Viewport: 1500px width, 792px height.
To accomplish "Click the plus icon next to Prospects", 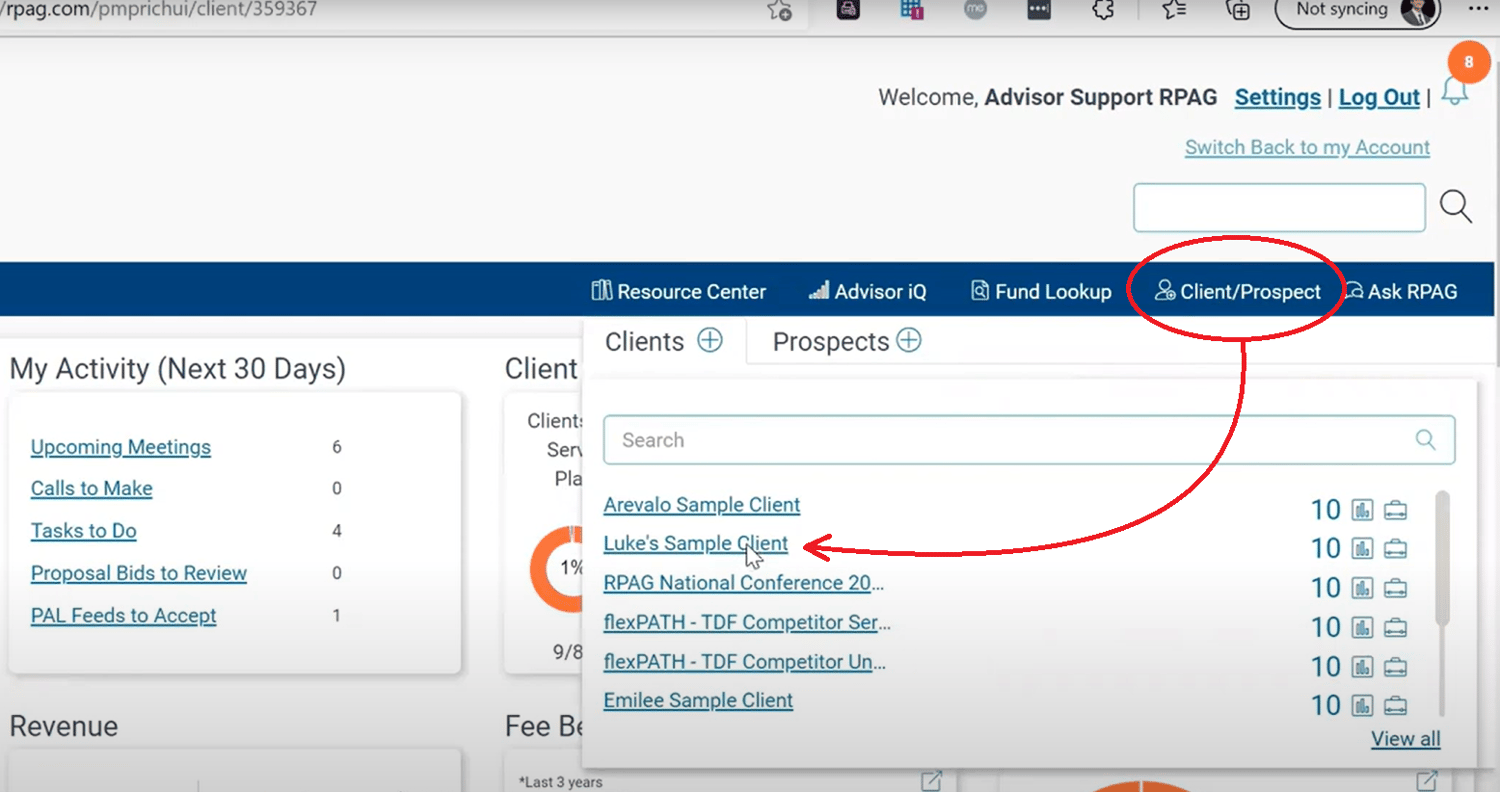I will coord(909,340).
